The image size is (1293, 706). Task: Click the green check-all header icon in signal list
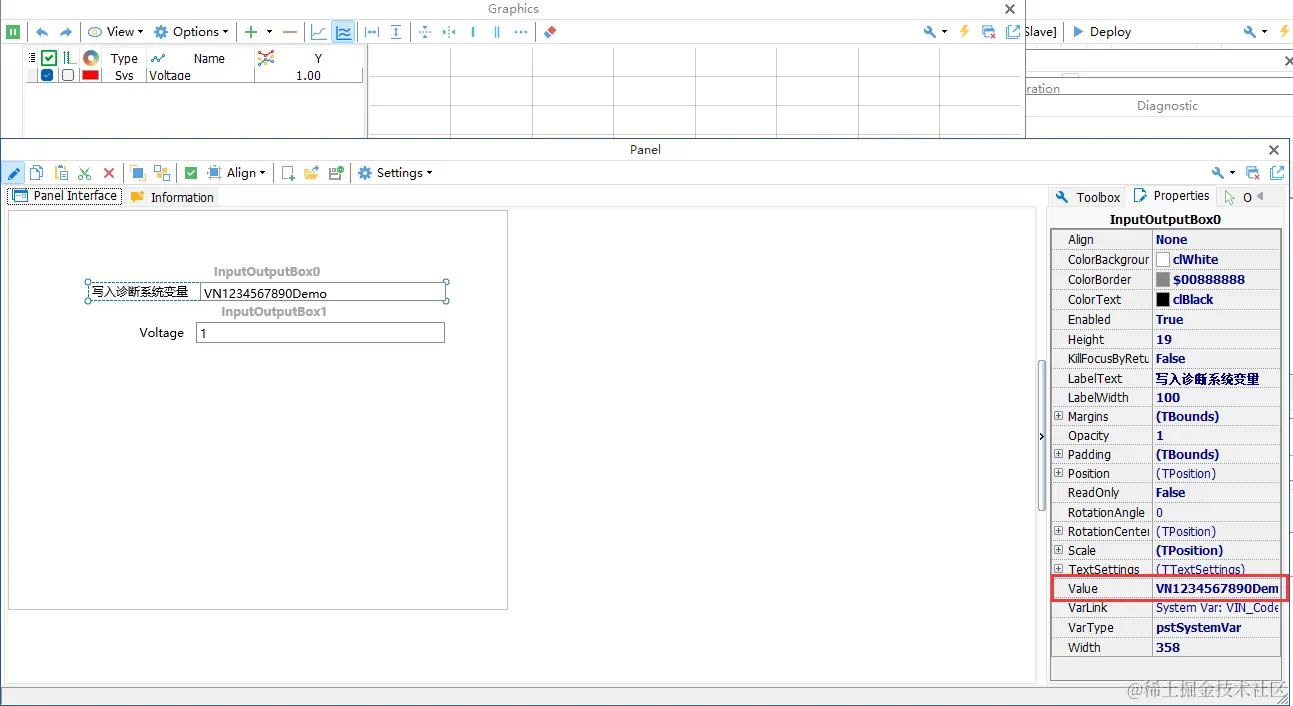pyautogui.click(x=49, y=58)
